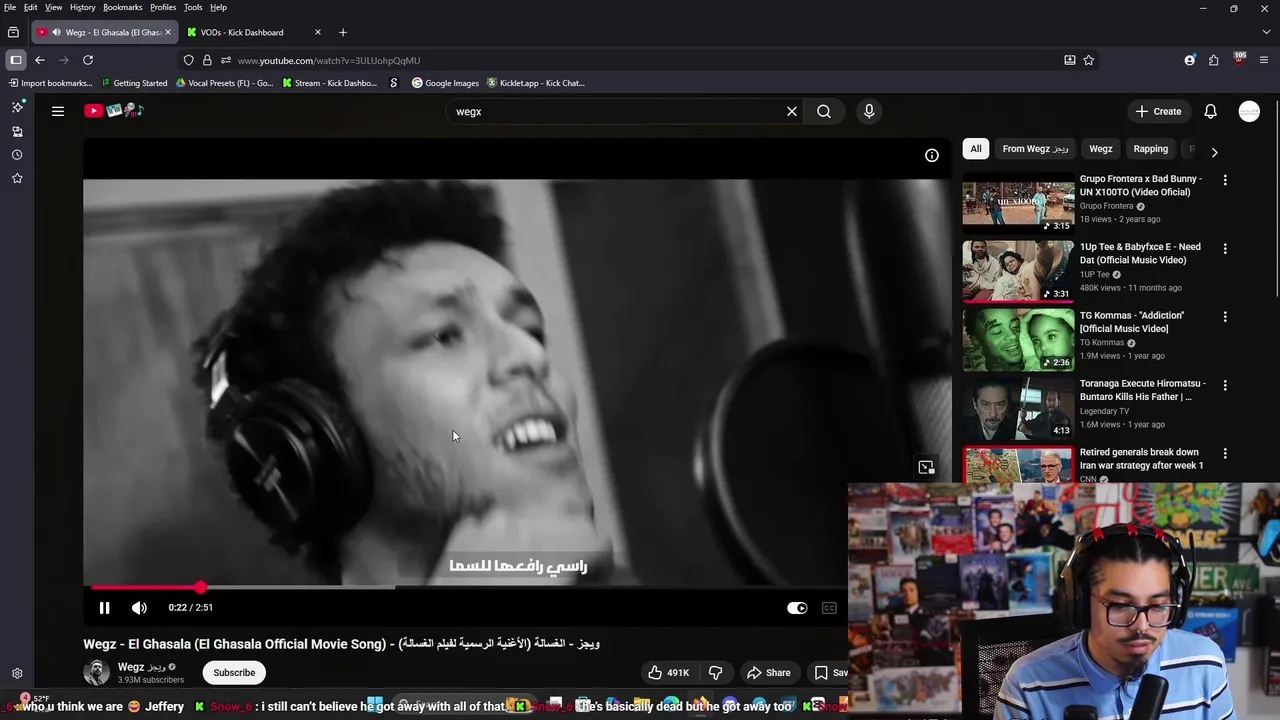Mute the video with the speaker icon

pos(139,607)
